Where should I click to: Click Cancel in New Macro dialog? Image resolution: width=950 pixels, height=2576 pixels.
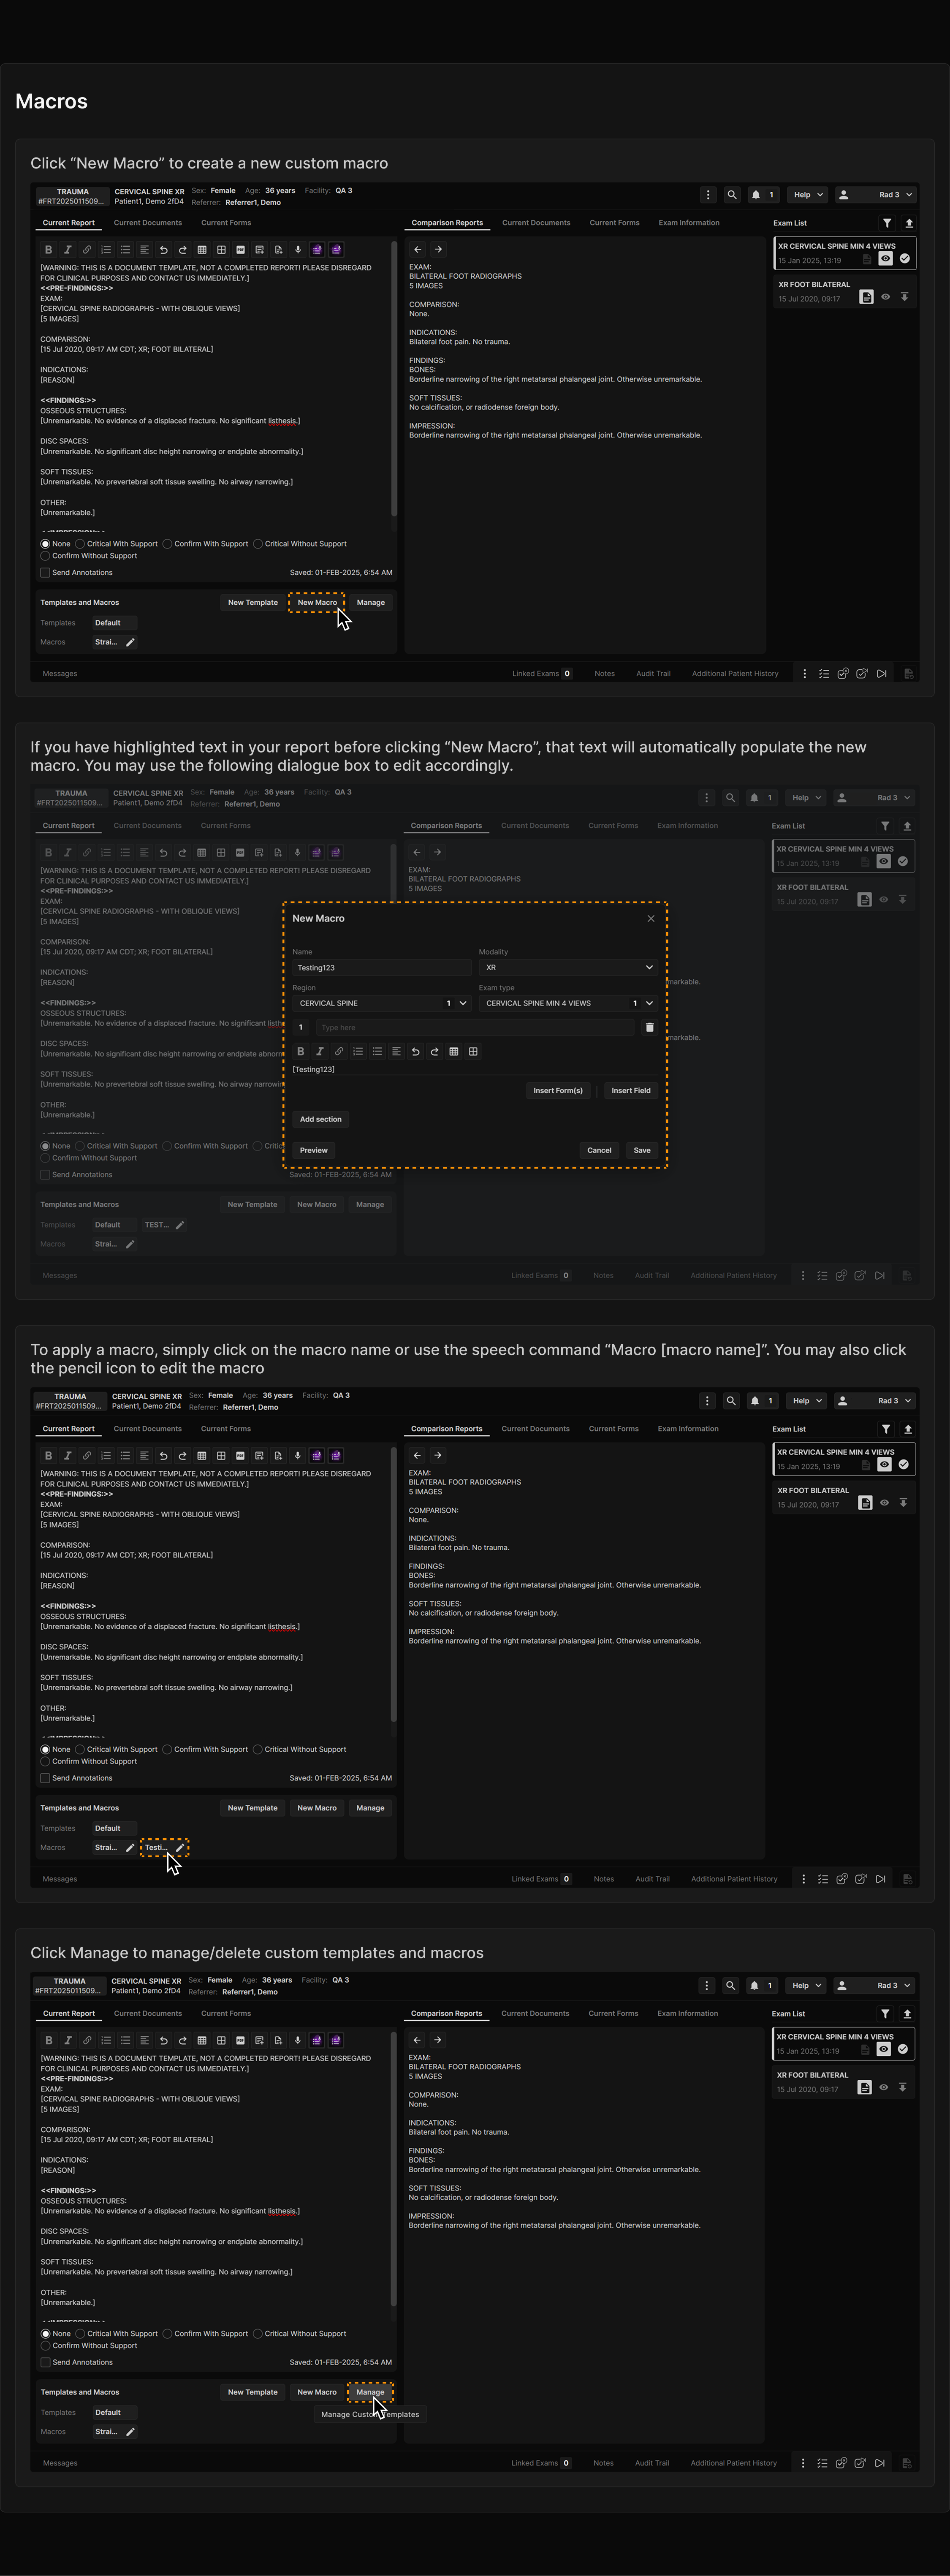(599, 1150)
